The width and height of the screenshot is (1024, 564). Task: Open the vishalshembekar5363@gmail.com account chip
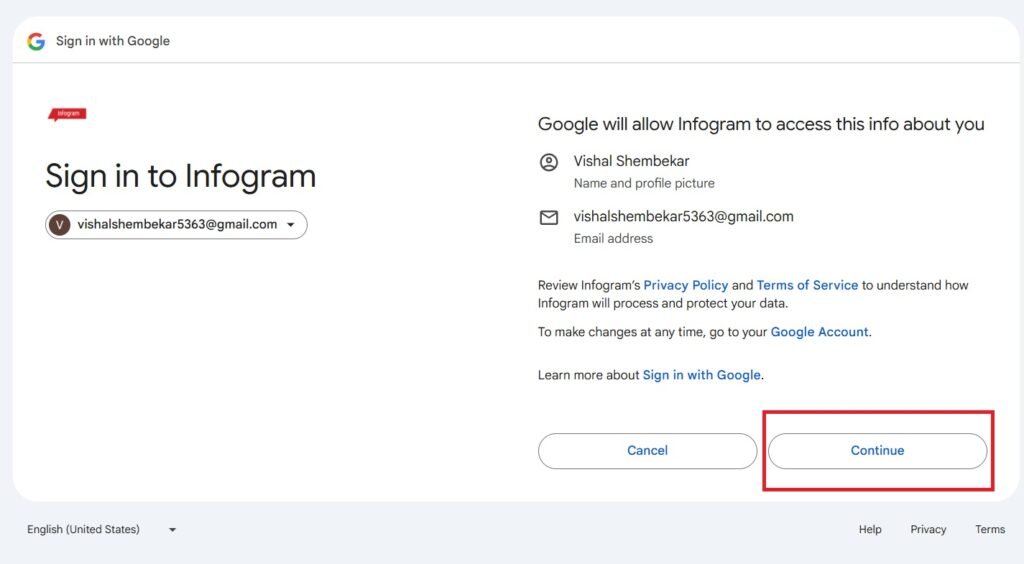(x=176, y=225)
